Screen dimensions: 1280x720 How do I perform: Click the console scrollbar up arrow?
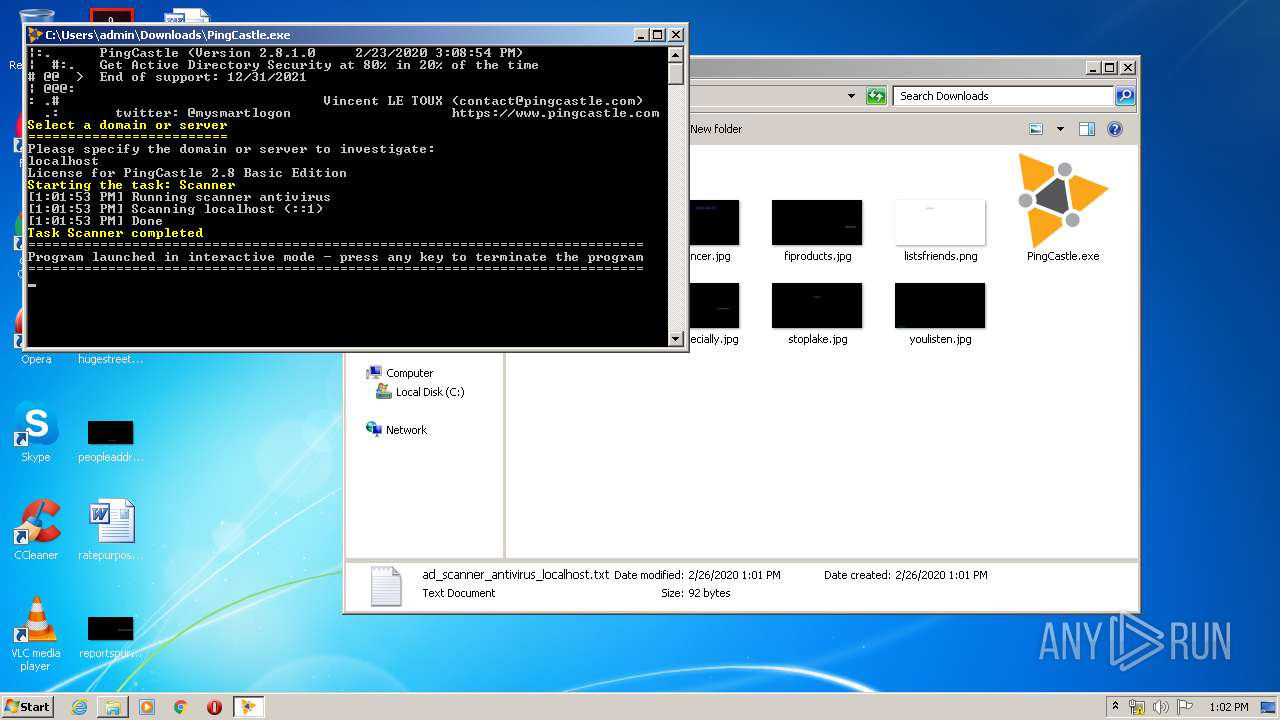pyautogui.click(x=677, y=54)
